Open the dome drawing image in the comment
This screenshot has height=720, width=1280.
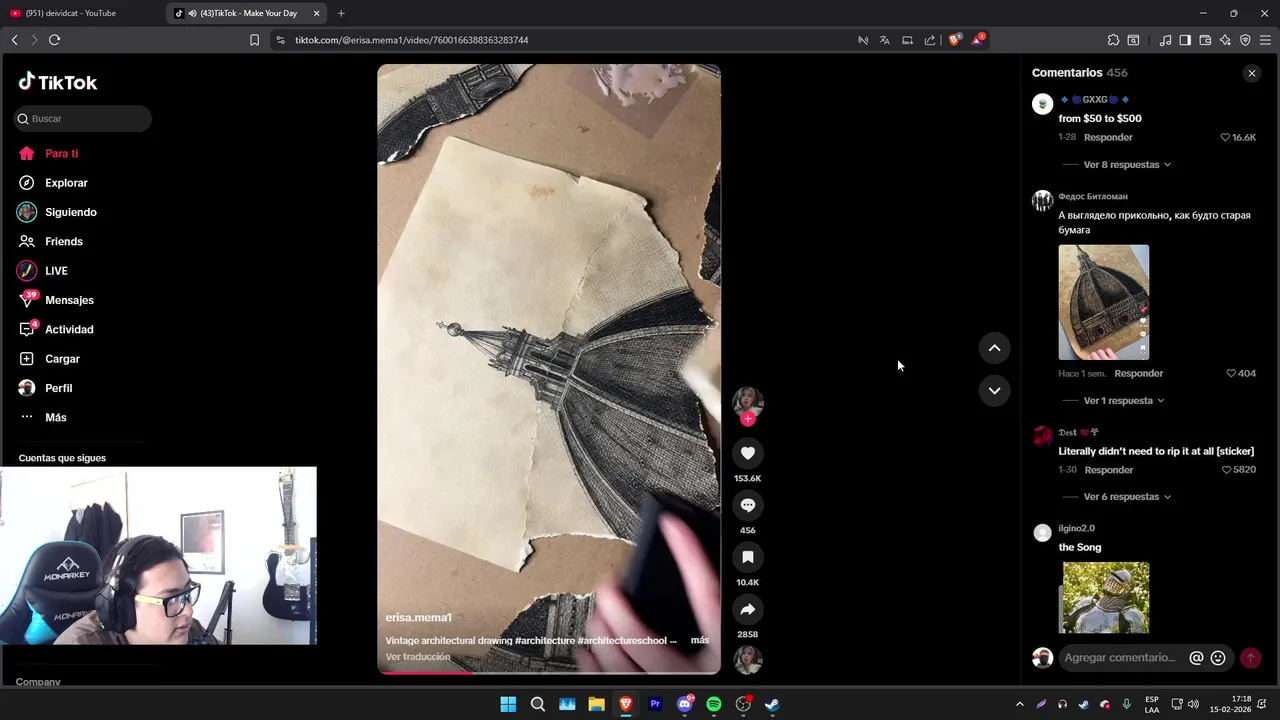tap(1104, 302)
